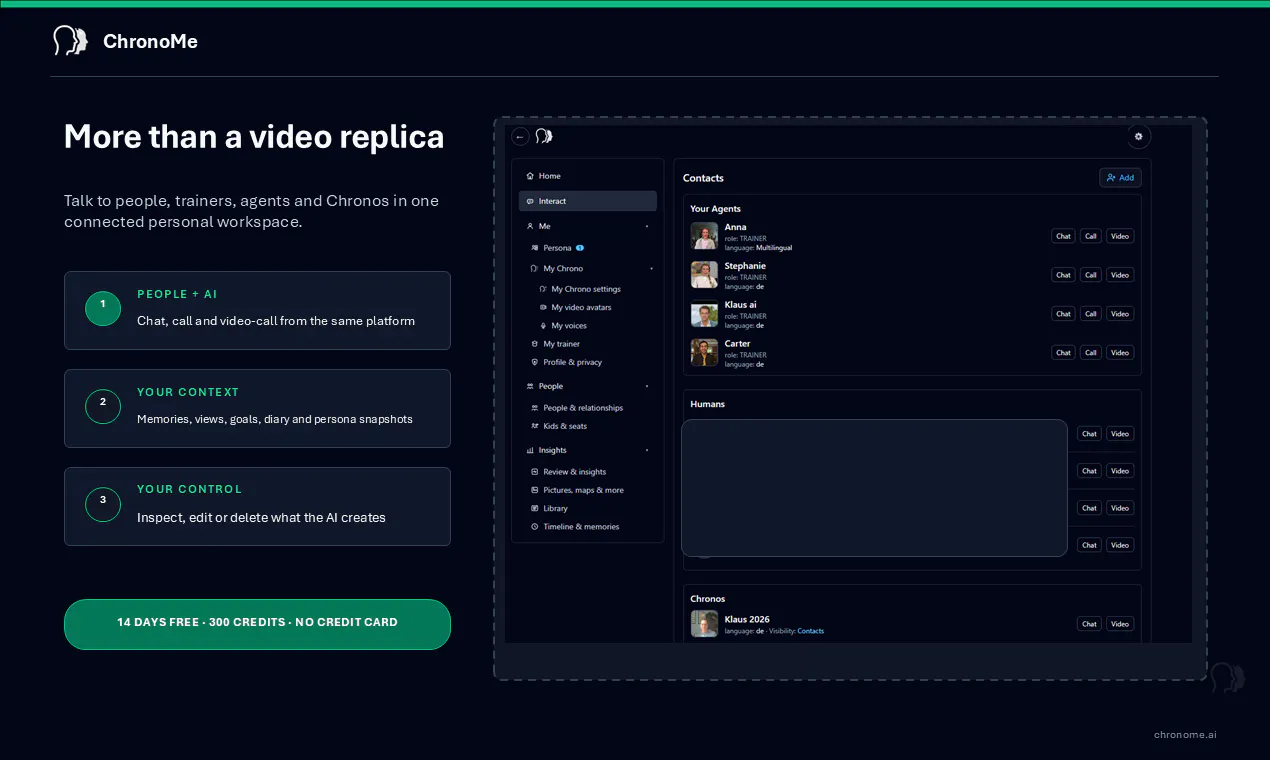Open Chat with Stephanie
The height and width of the screenshot is (760, 1270).
point(1063,275)
